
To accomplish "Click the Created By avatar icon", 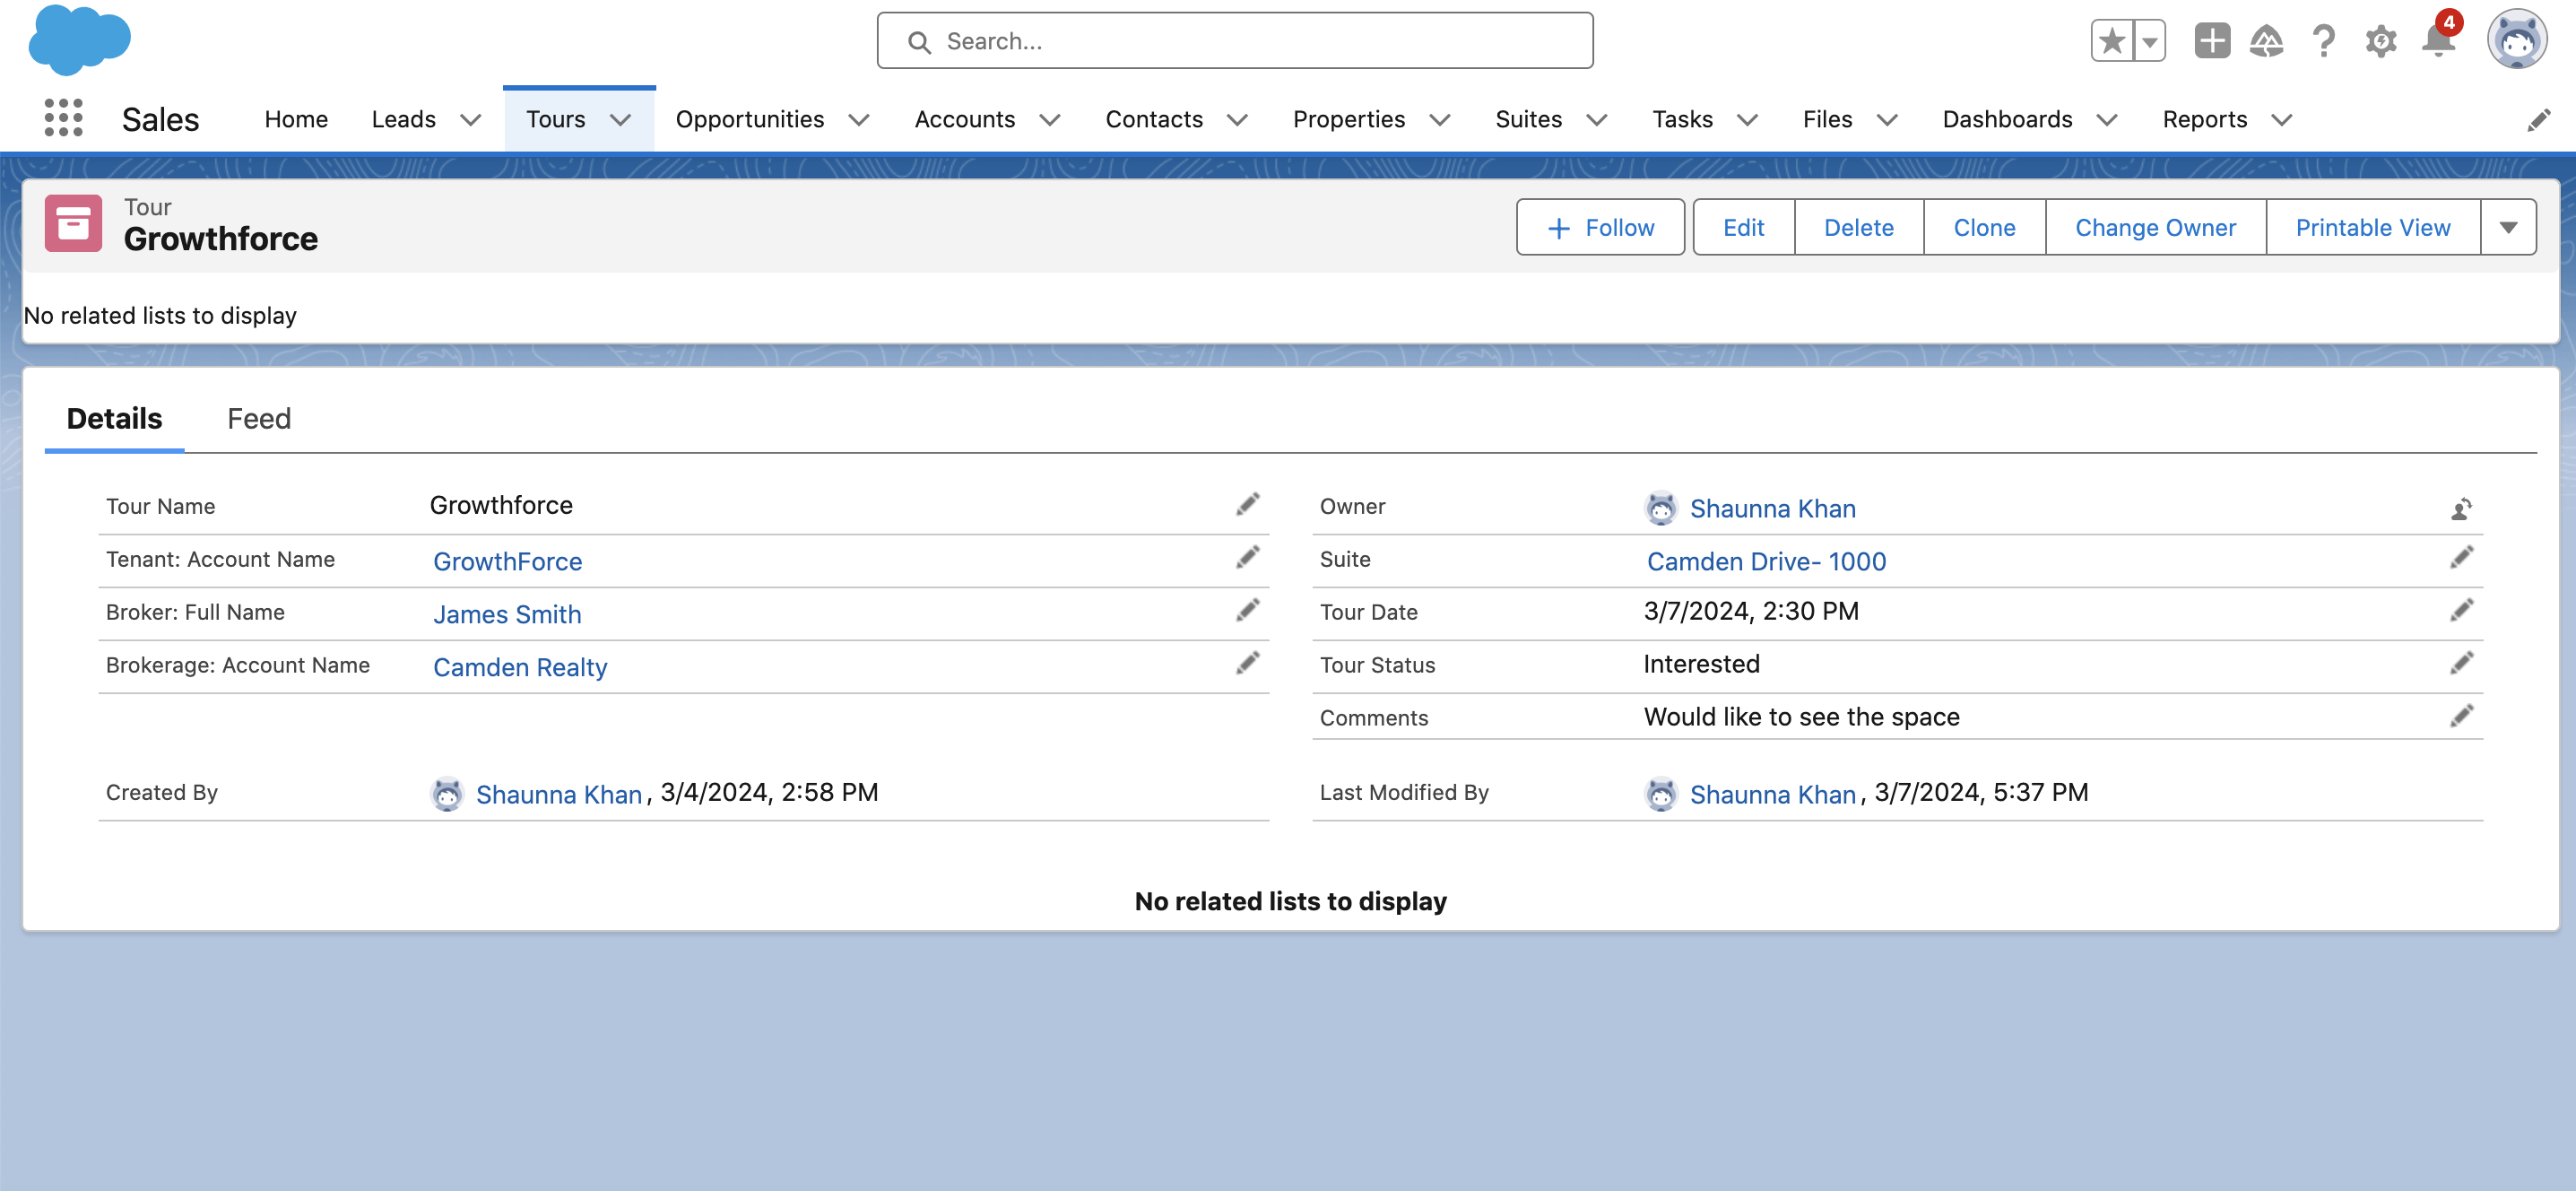I will click(x=447, y=794).
